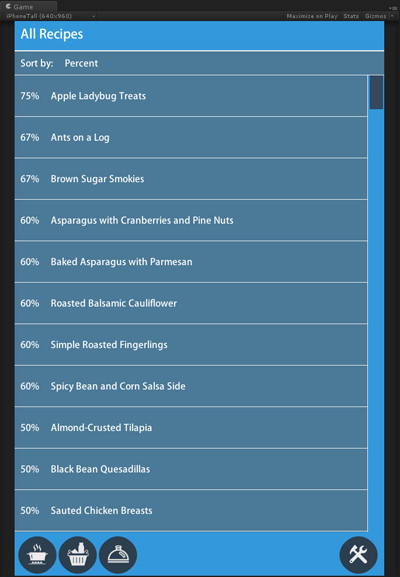This screenshot has width=400, height=577.
Task: Toggle Maximize on Play
Action: 312,16
